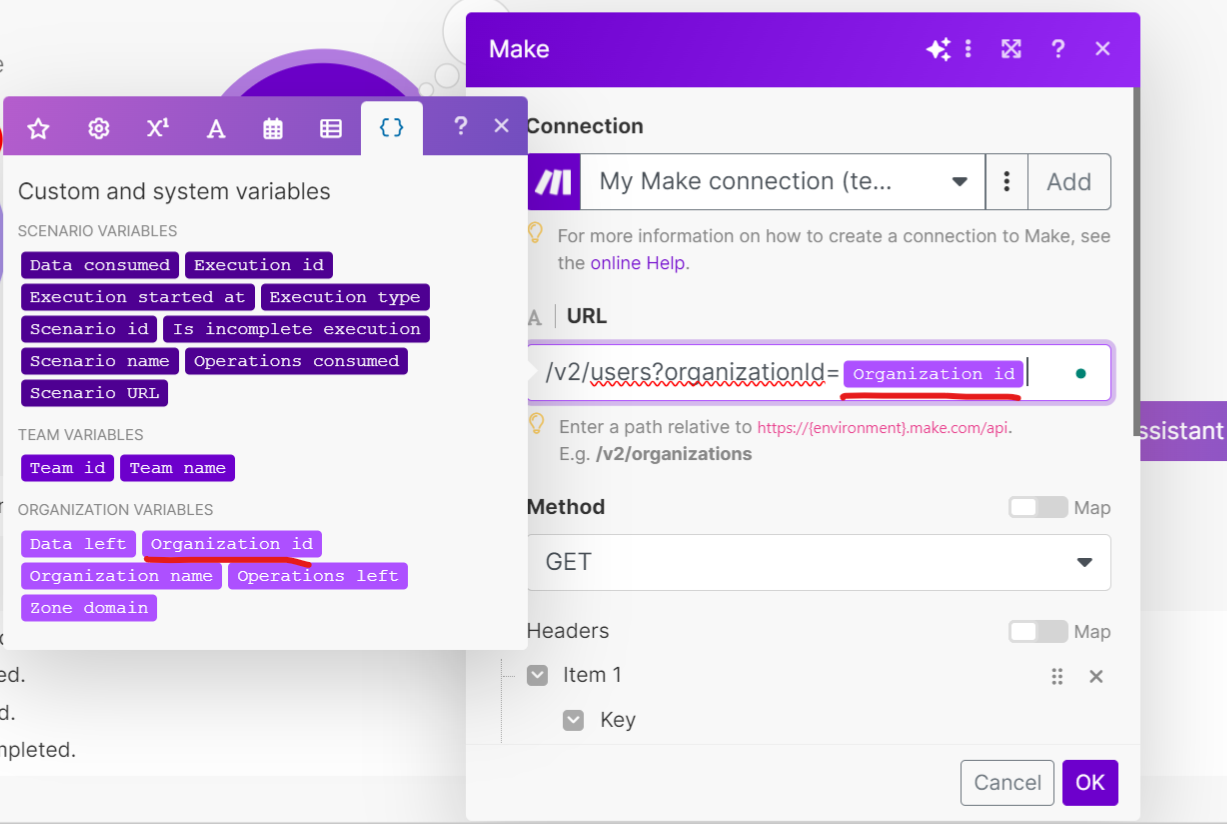The image size is (1227, 824).
Task: Toggle the Headers Map switch
Action: (x=1038, y=631)
